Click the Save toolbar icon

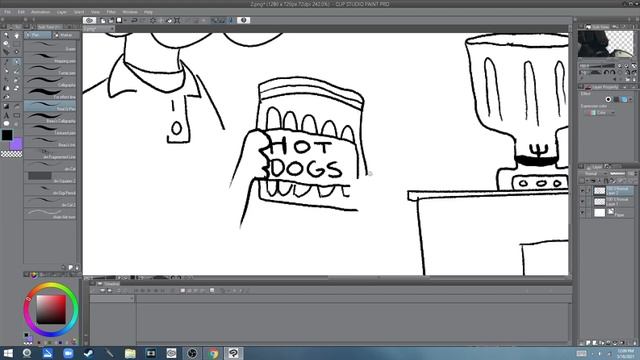[119, 20]
